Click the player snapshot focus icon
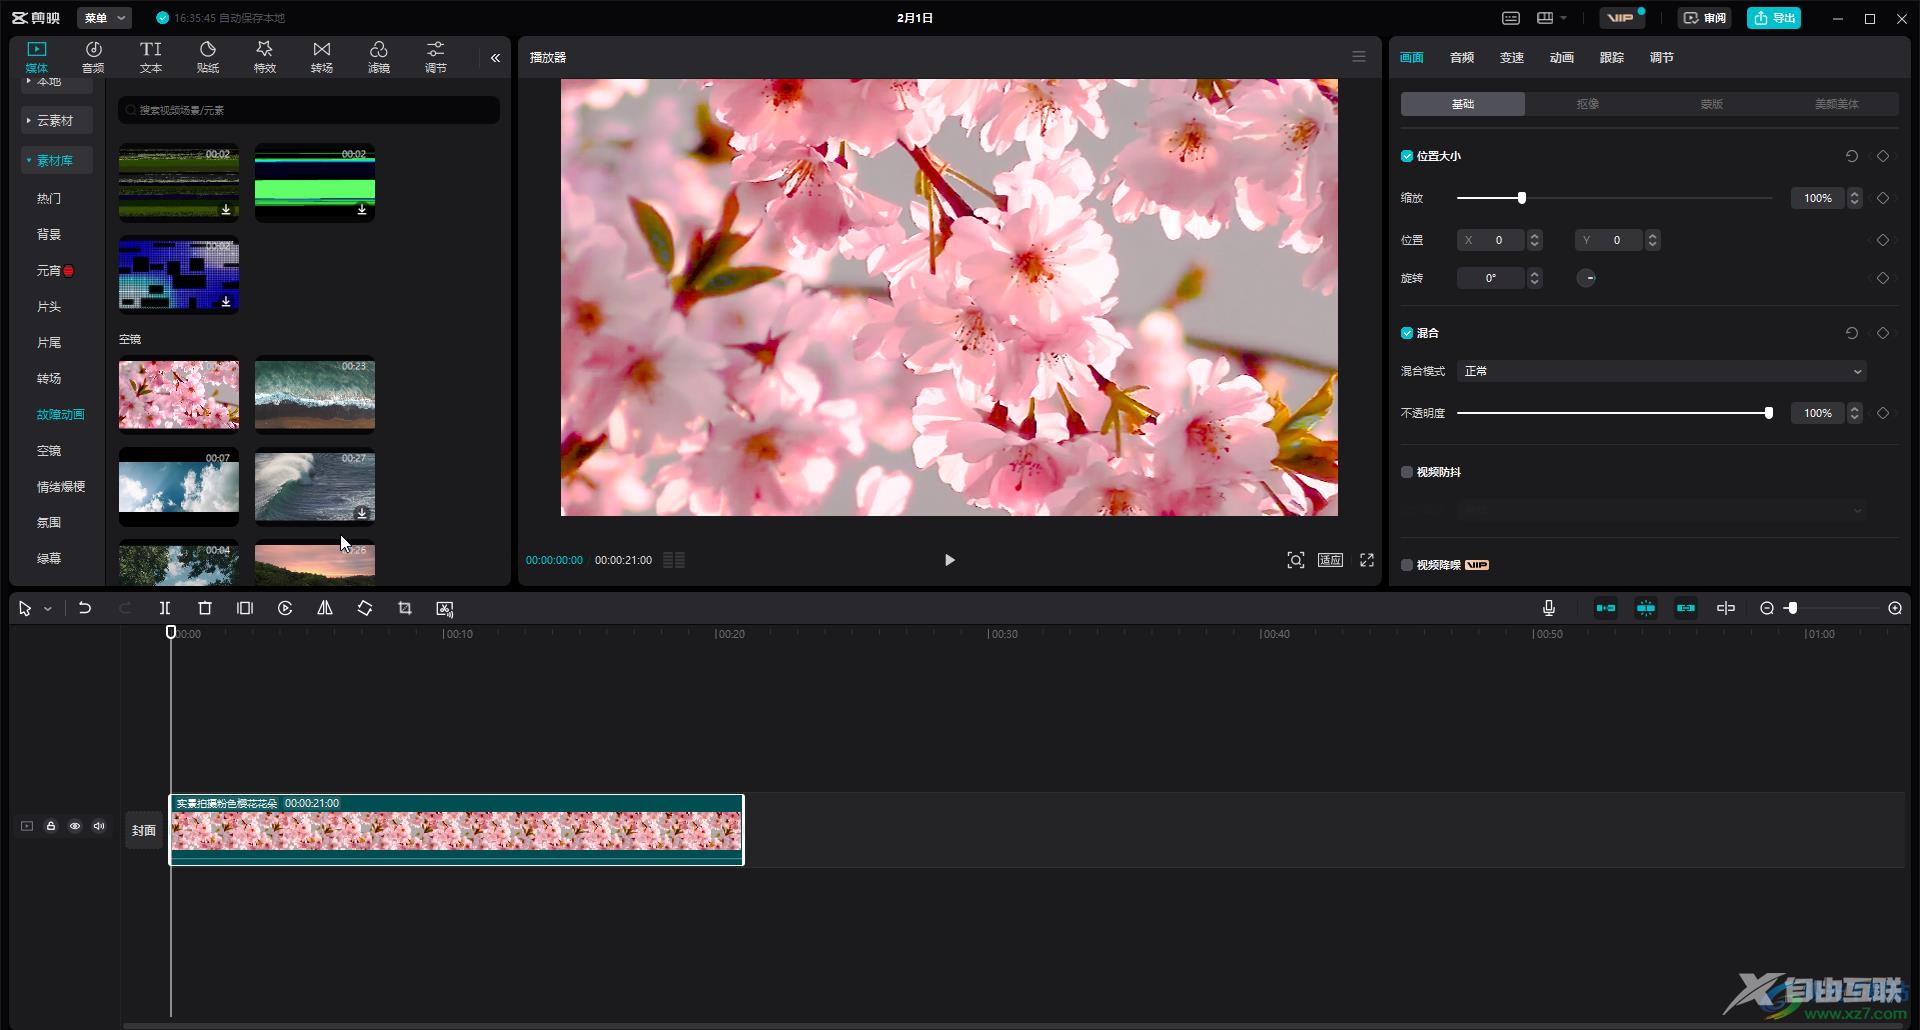1920x1030 pixels. pos(1296,560)
